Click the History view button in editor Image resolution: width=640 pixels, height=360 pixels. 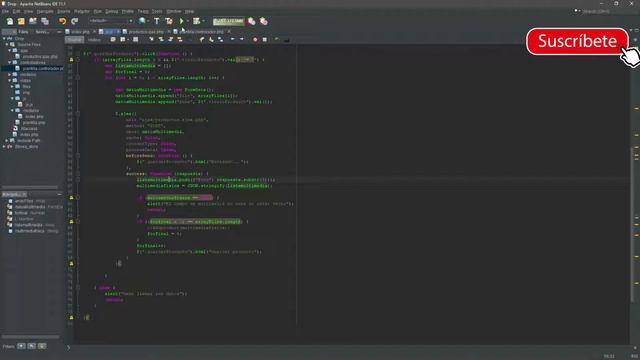click(94, 40)
